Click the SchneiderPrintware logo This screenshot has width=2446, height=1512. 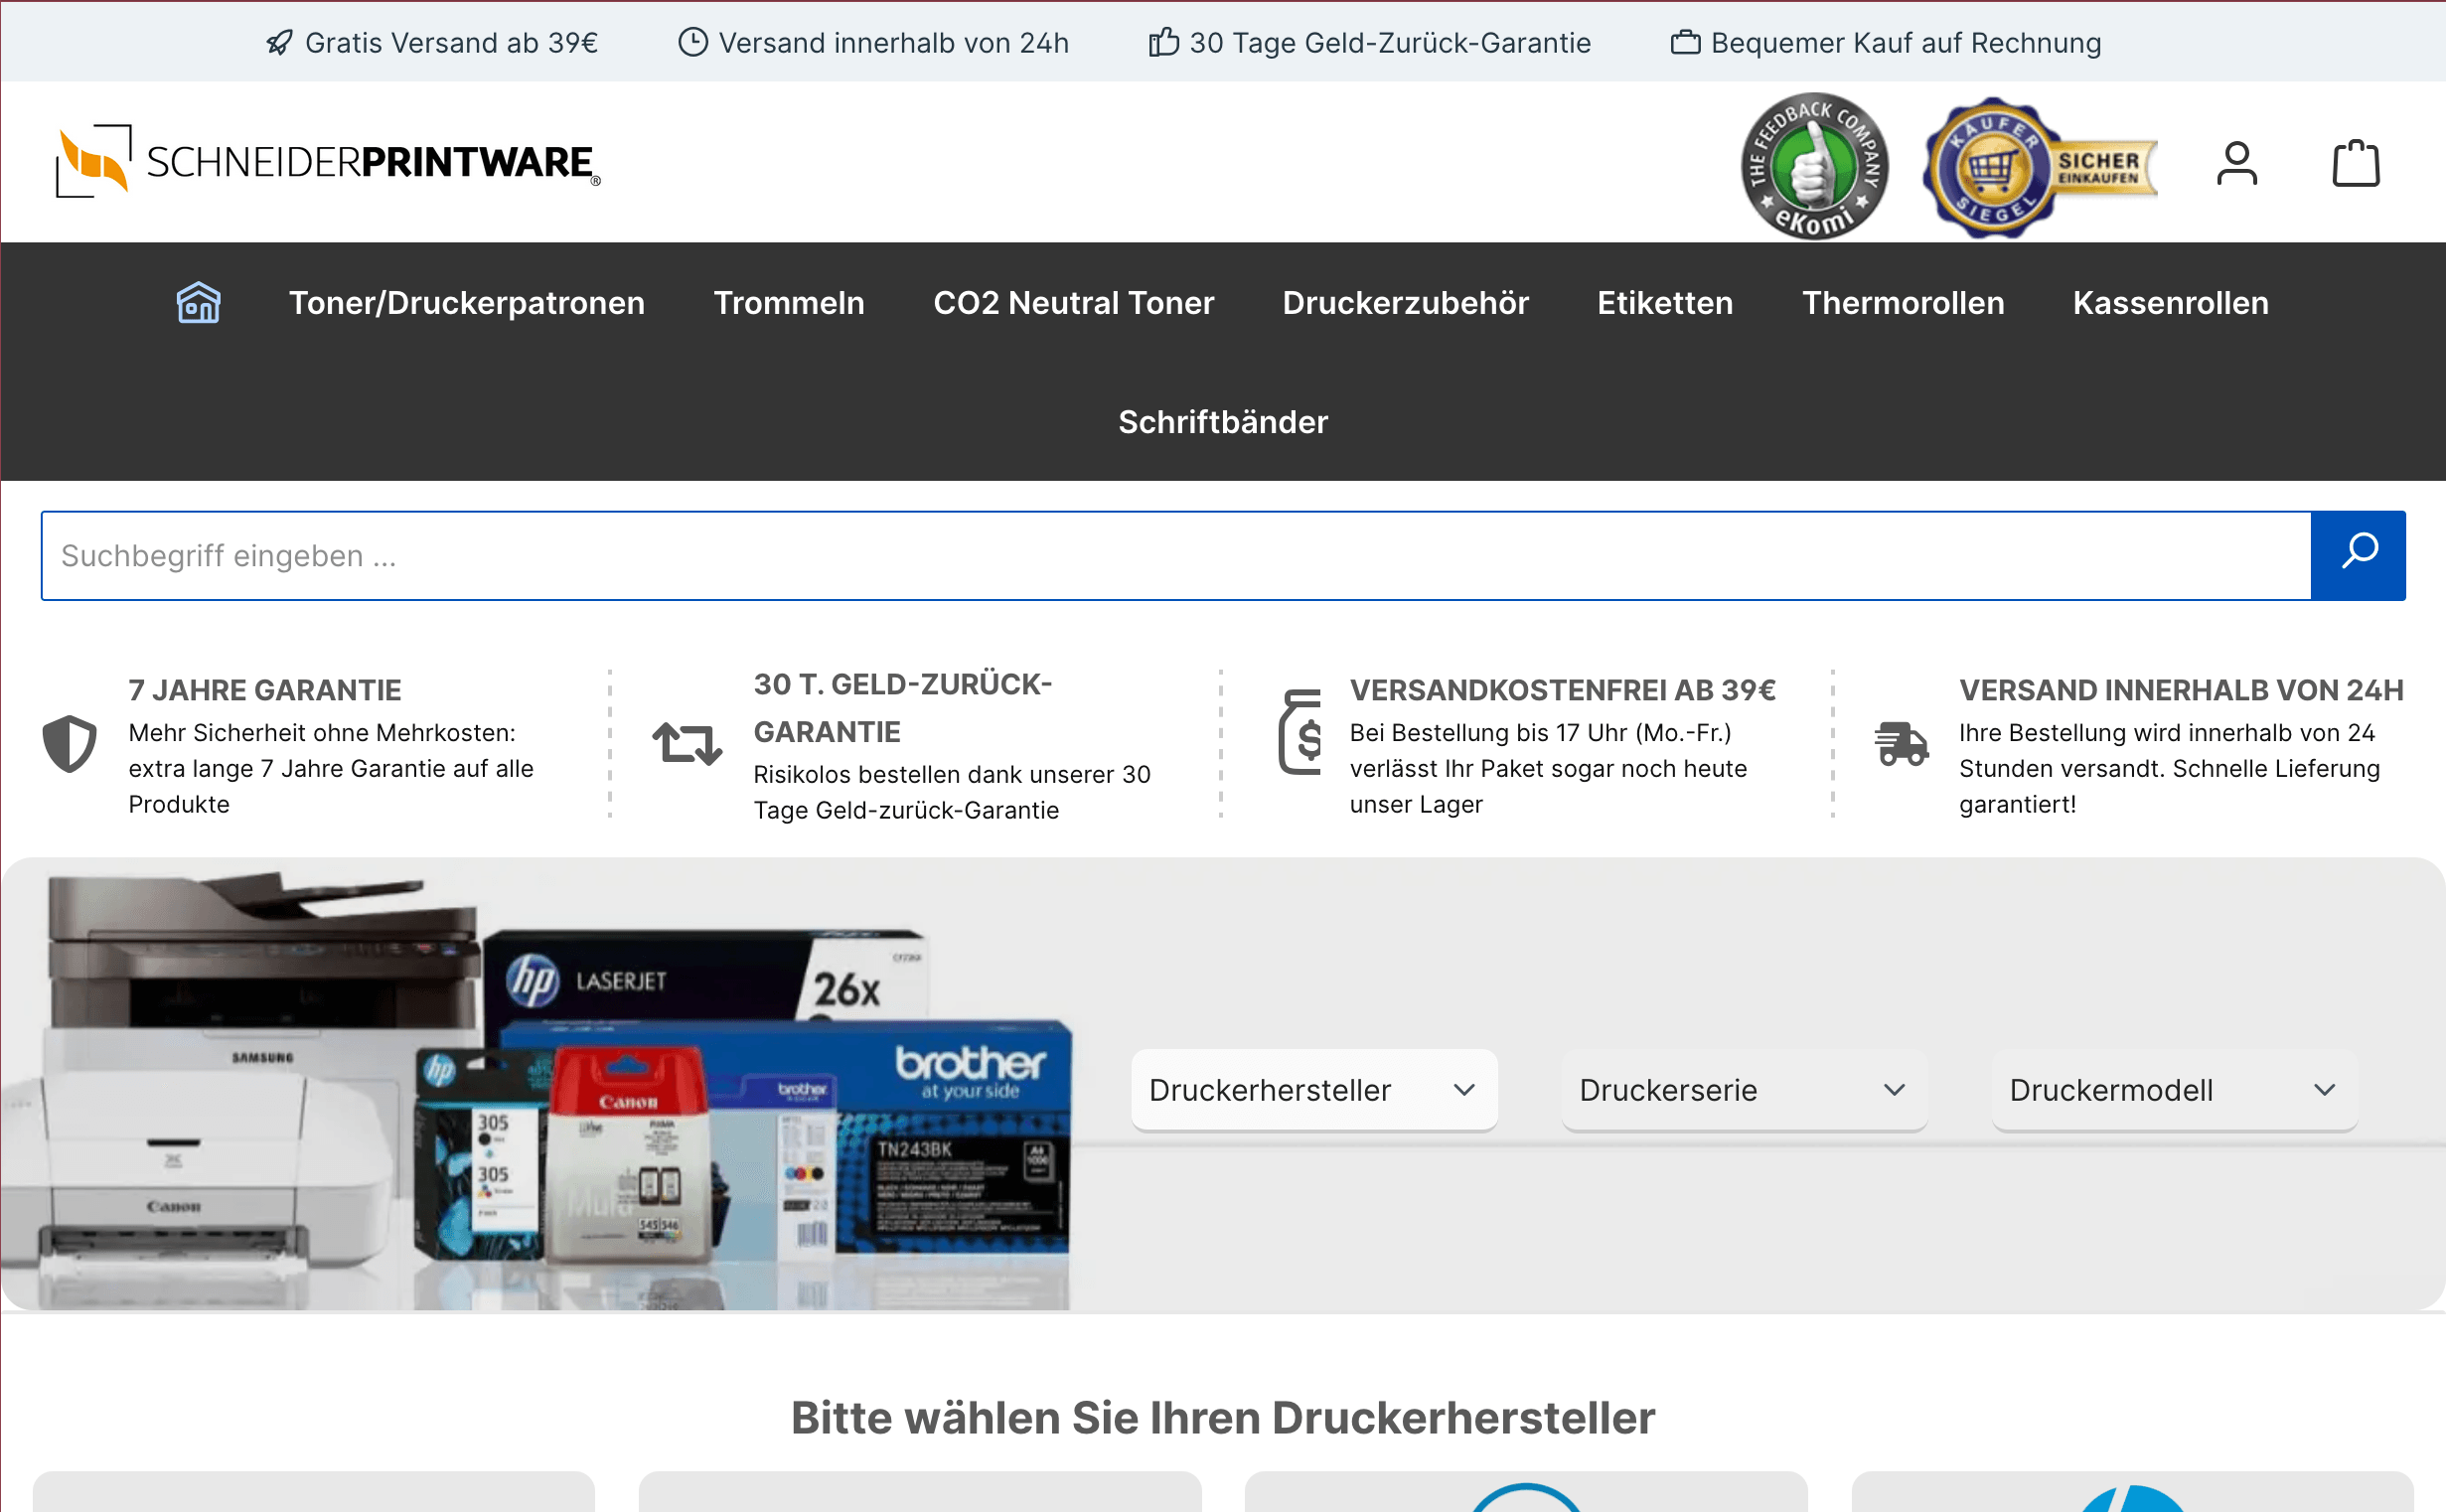(x=328, y=161)
